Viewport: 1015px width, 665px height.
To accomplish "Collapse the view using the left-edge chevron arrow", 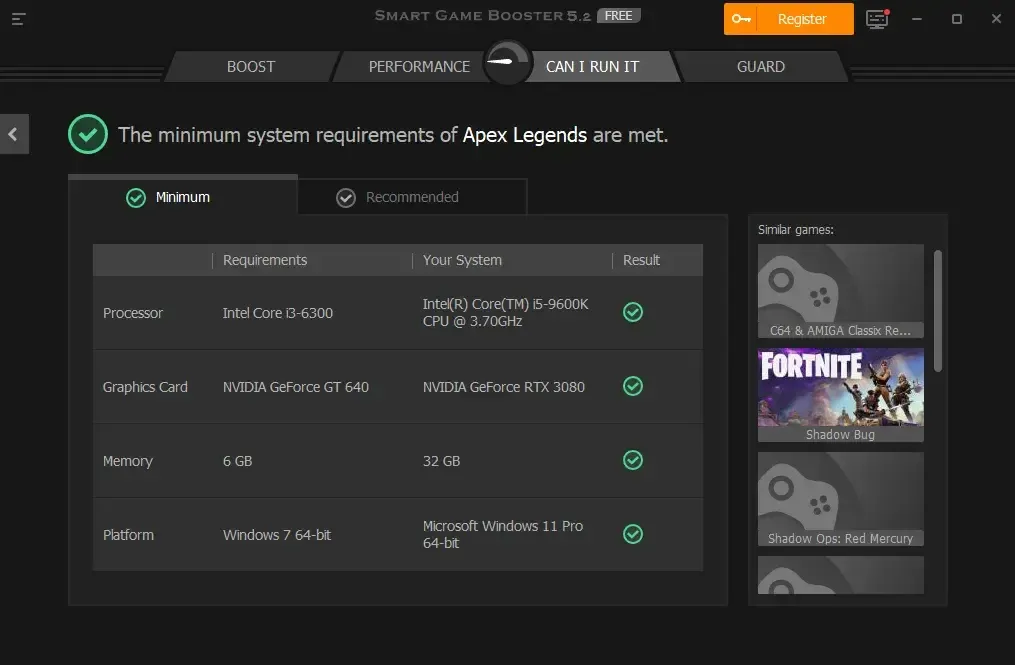I will click(13, 133).
